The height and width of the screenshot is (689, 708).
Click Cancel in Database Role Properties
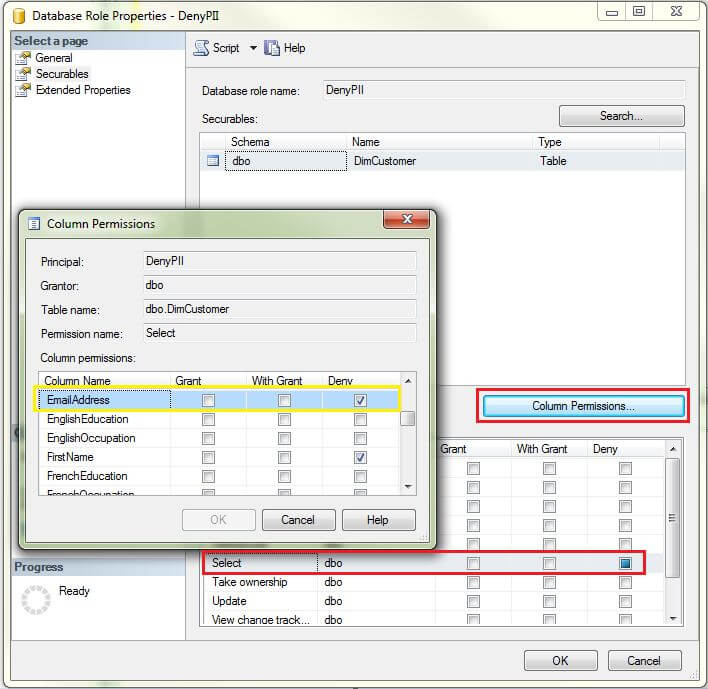[644, 661]
